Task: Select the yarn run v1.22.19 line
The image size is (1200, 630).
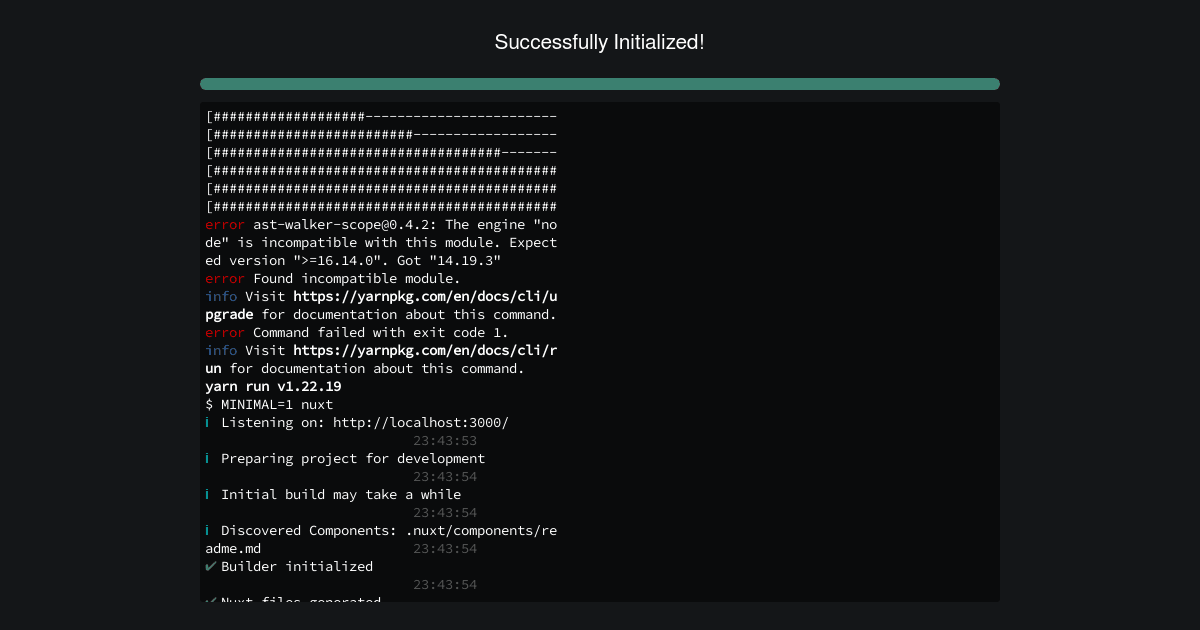Action: 273,386
